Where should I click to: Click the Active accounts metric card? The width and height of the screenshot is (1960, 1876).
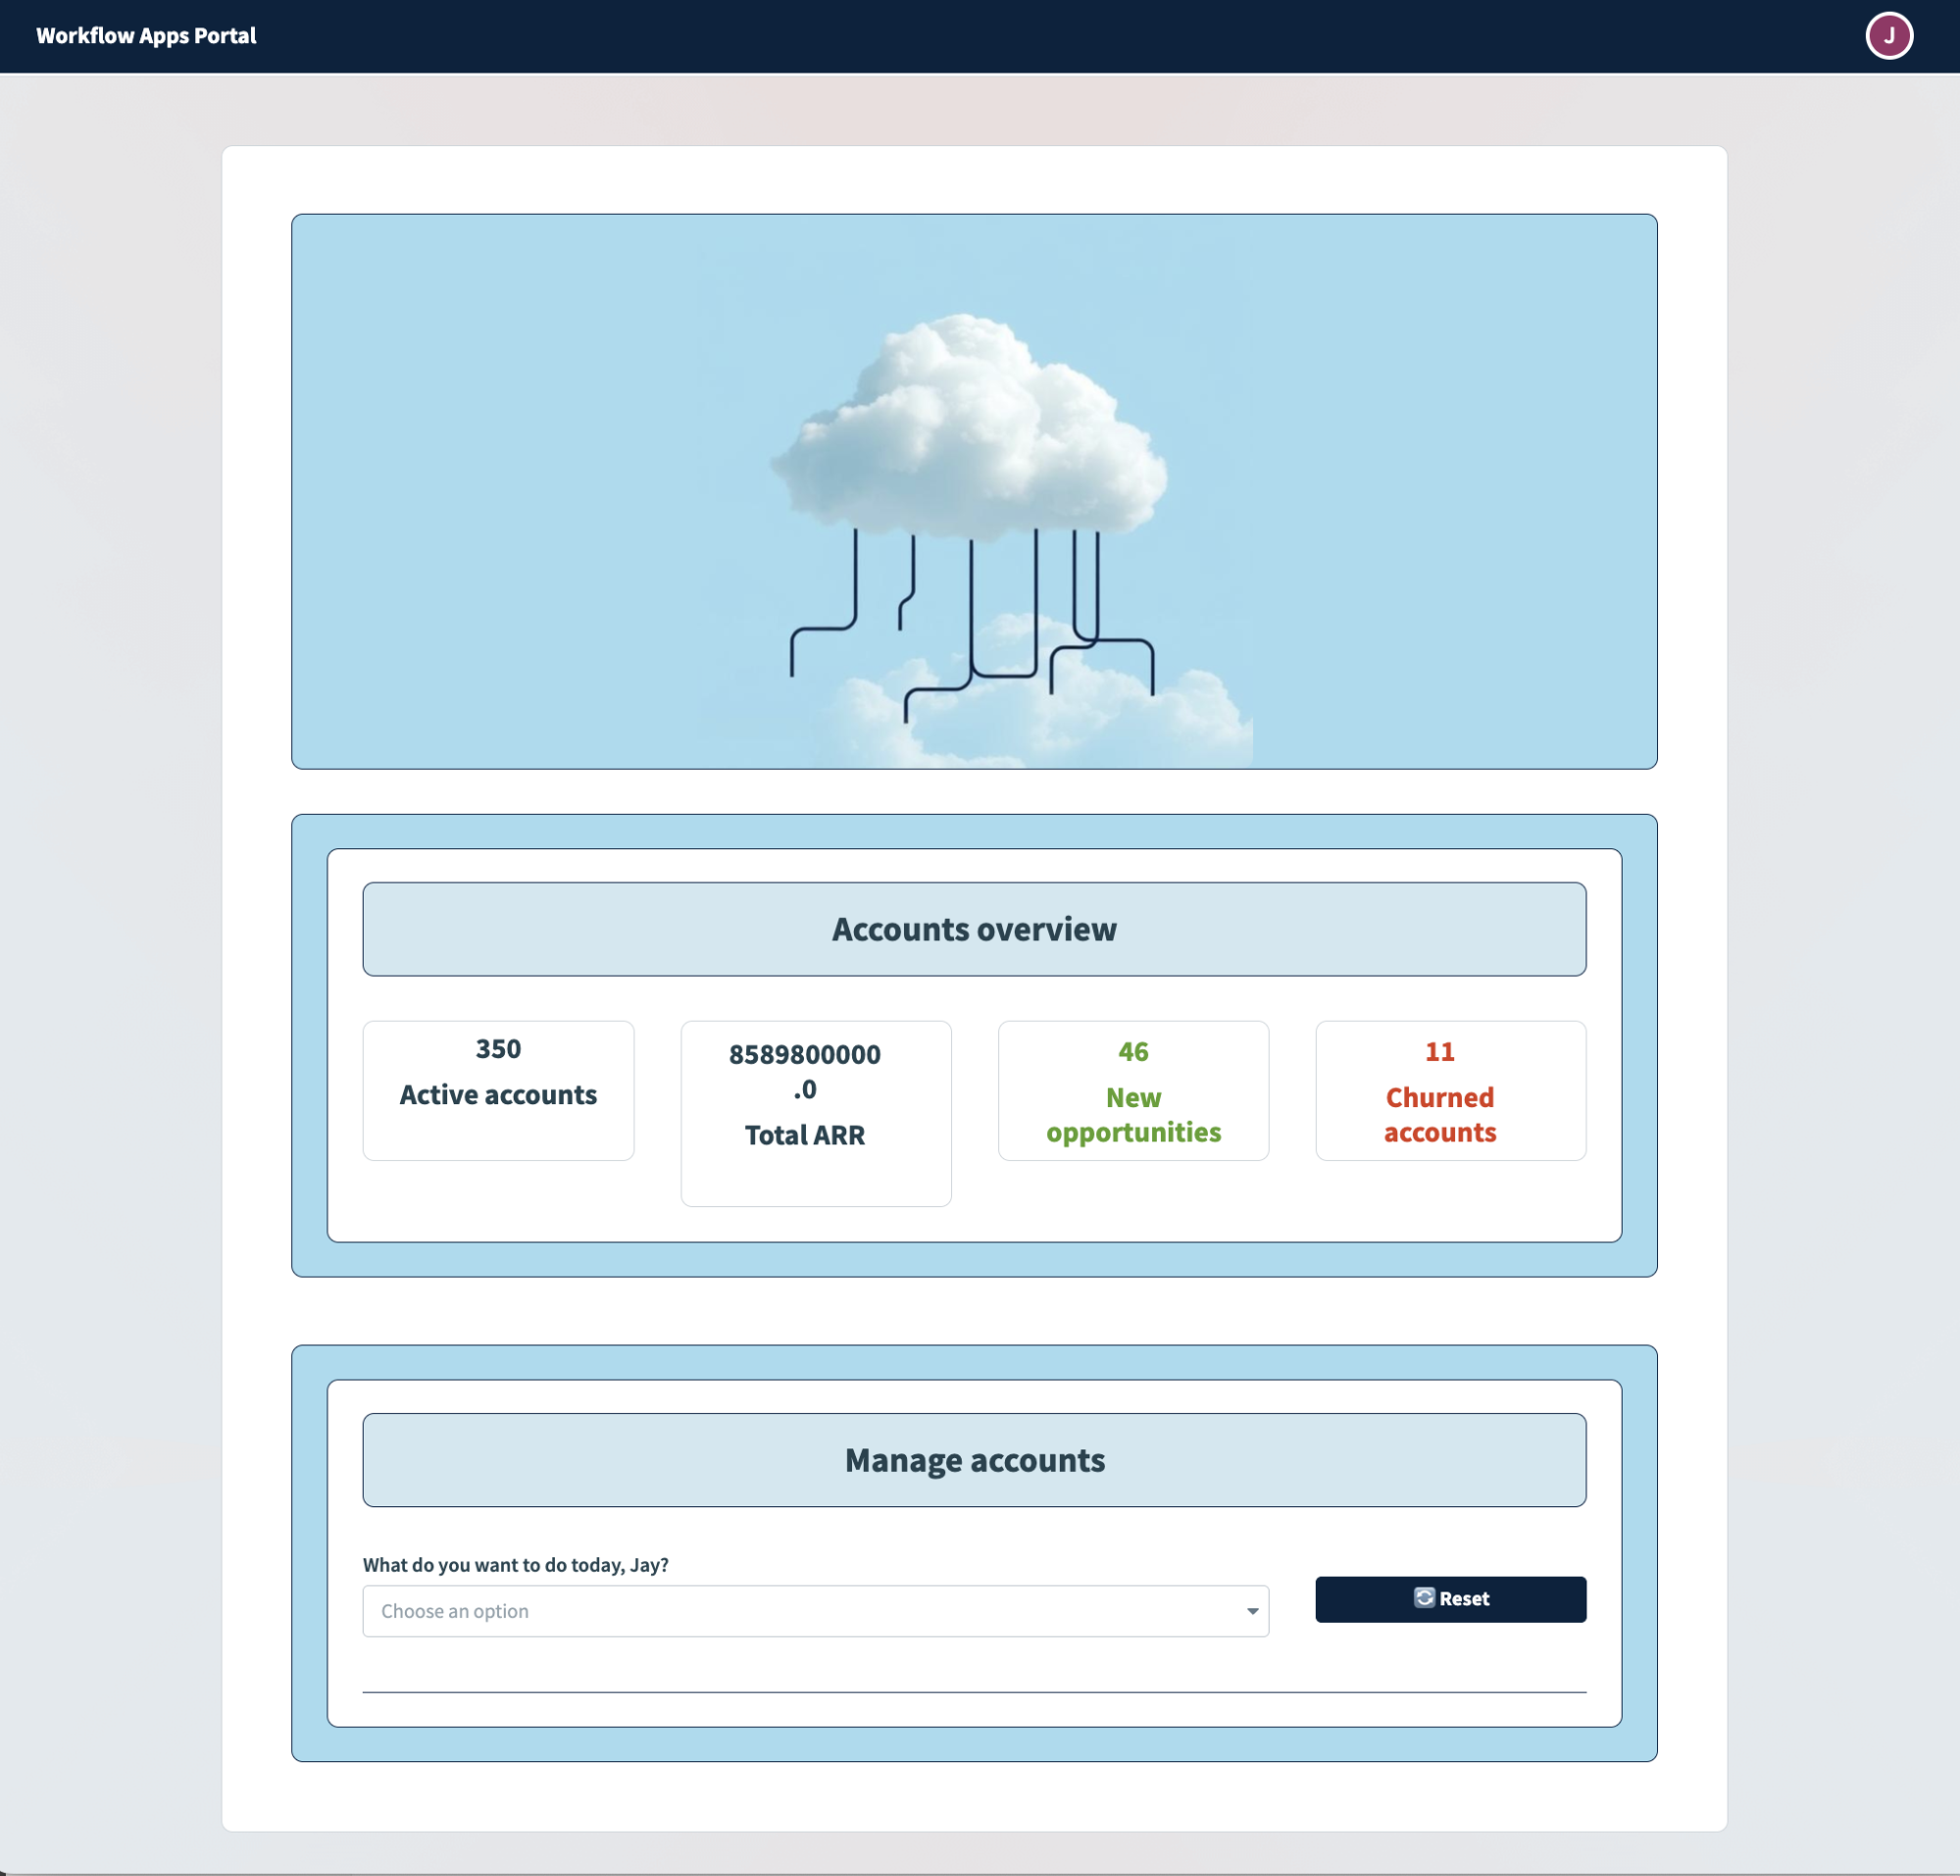[x=497, y=1090]
